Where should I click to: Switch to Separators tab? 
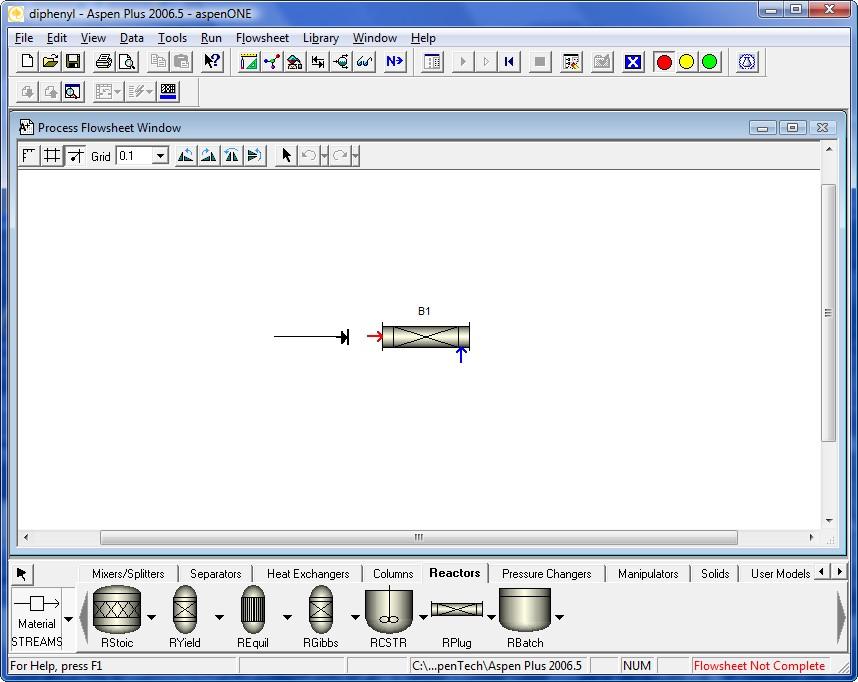coord(216,574)
